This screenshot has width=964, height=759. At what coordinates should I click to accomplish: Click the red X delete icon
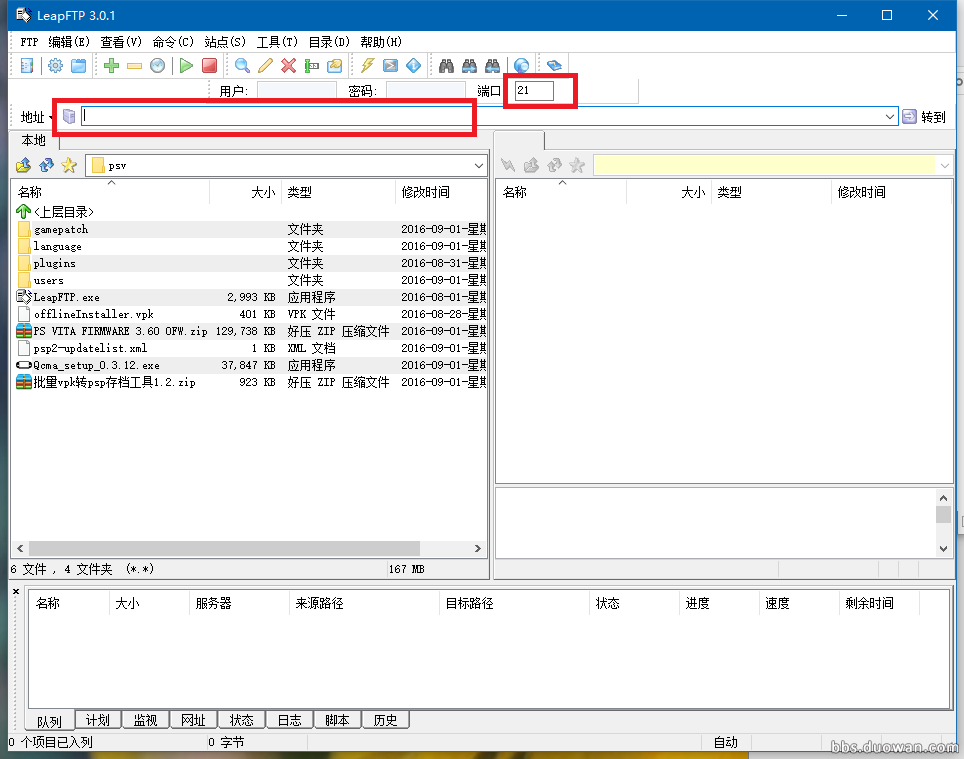288,66
